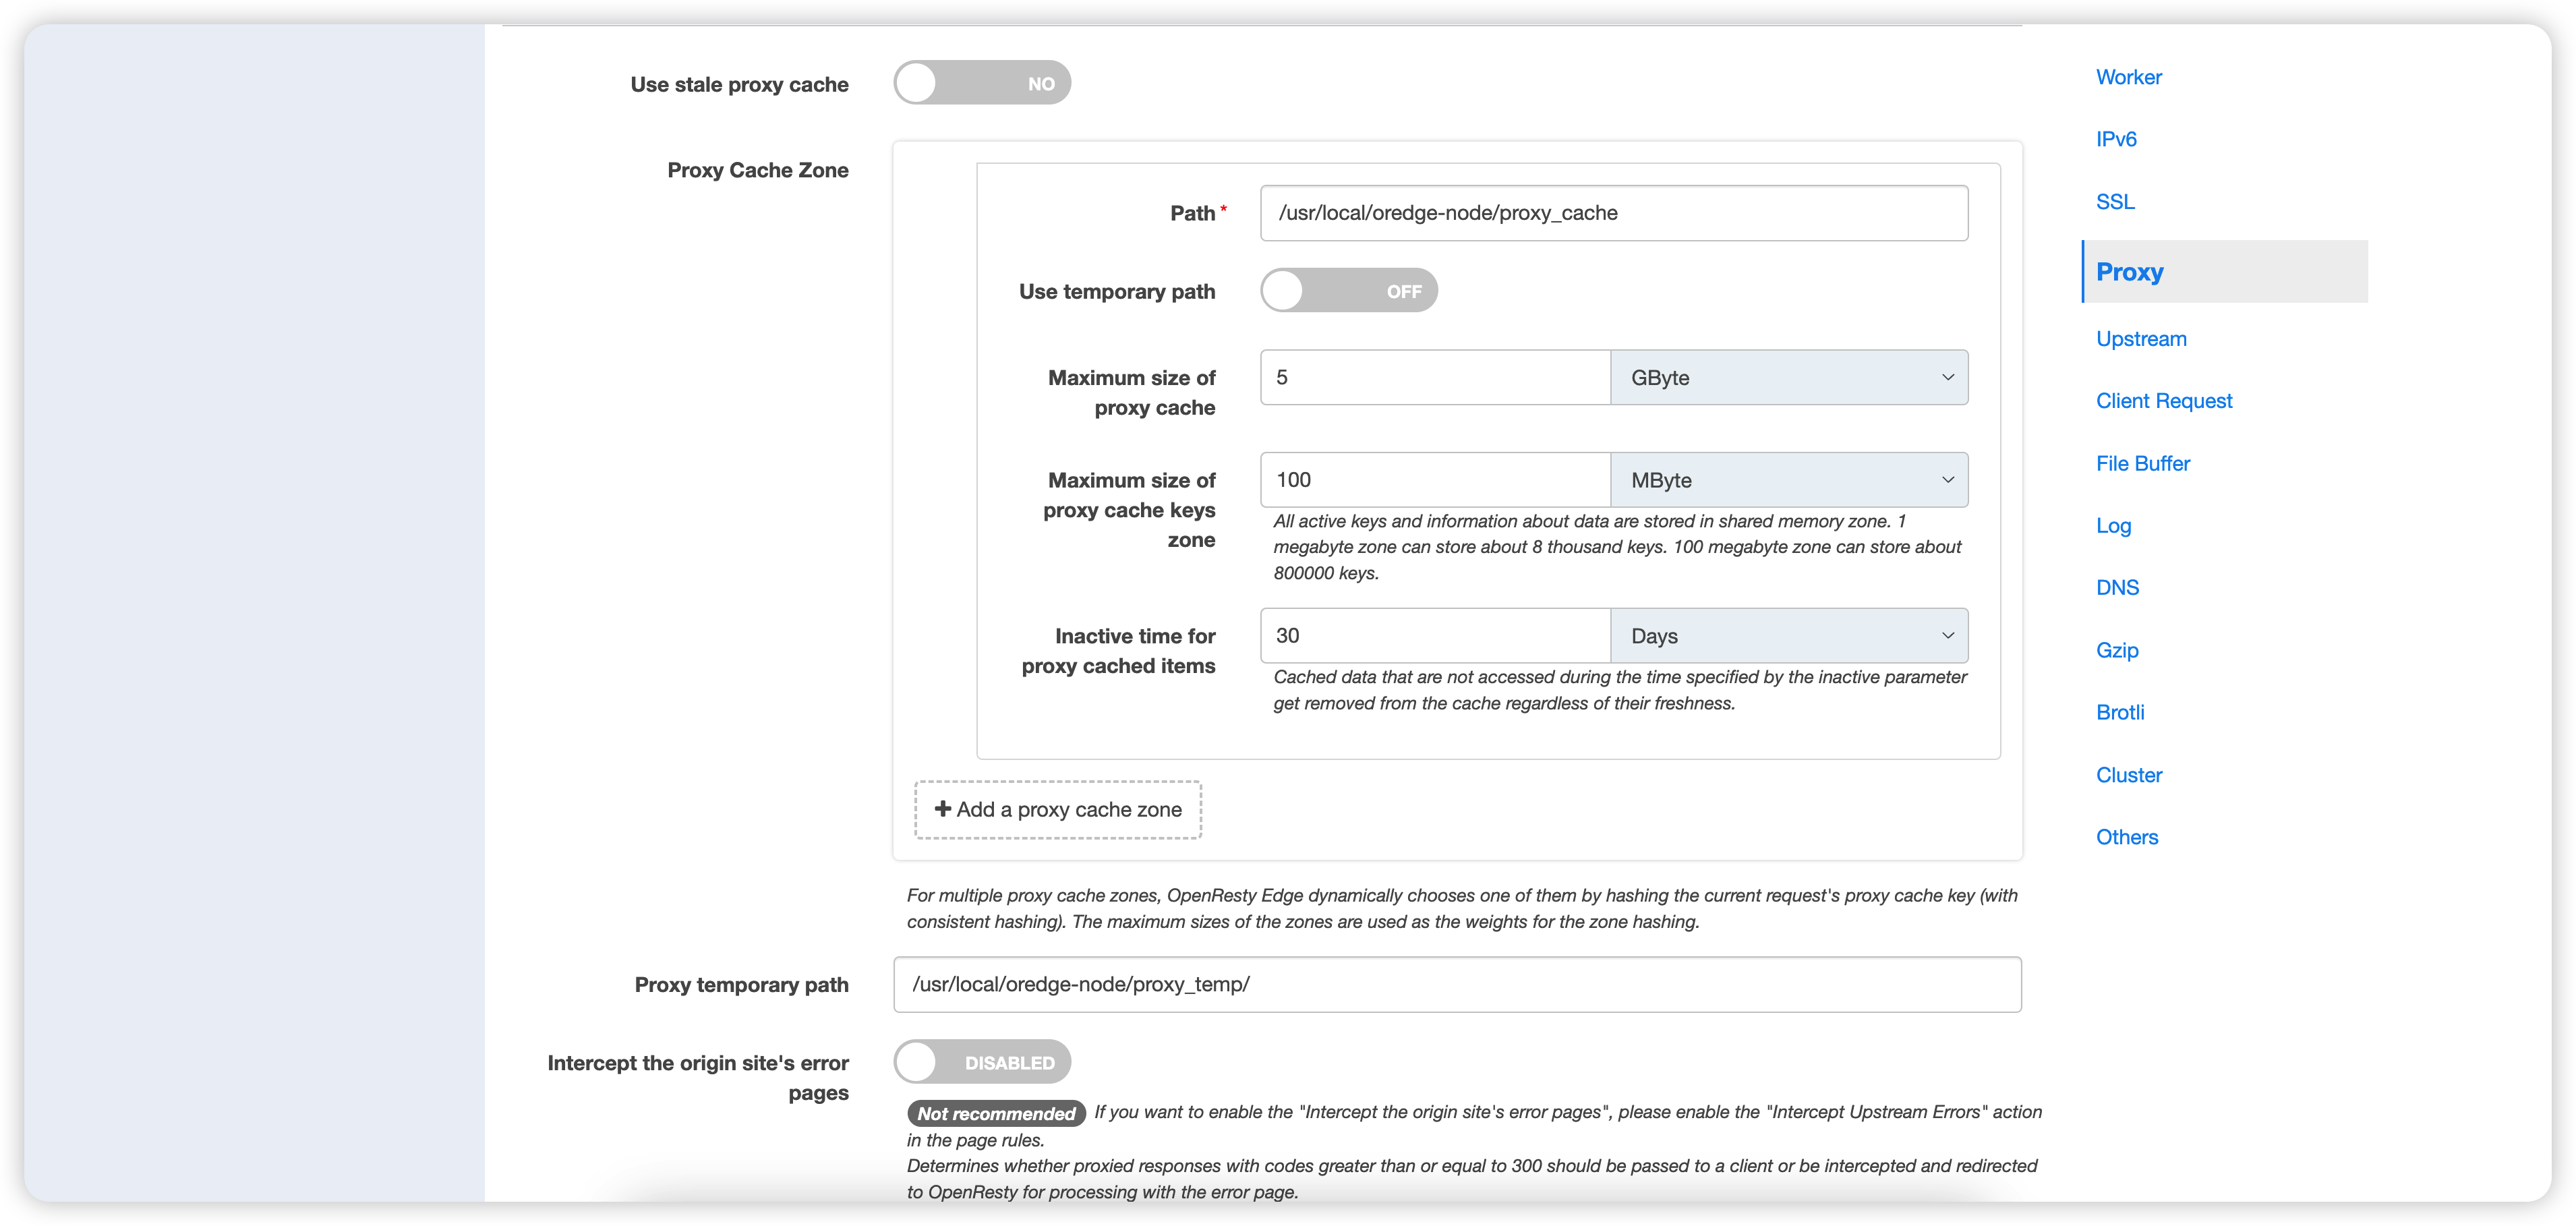Click the Use temporary path label
The width and height of the screenshot is (2576, 1226).
[x=1117, y=292]
